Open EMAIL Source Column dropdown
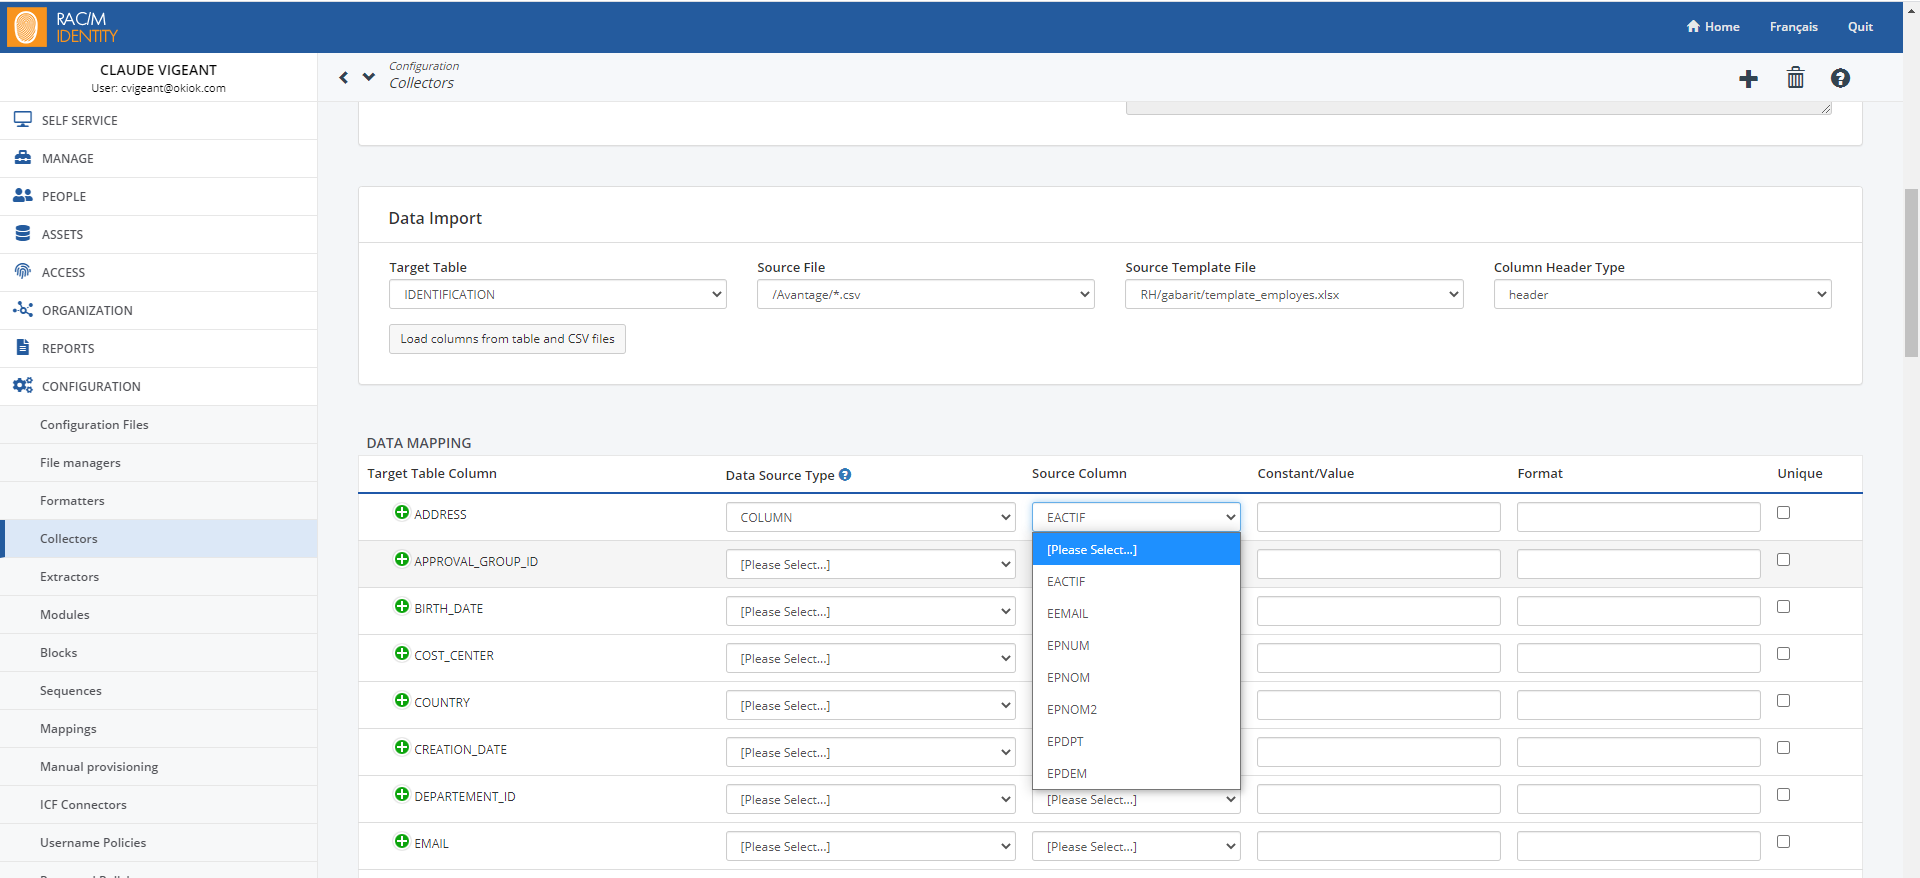The height and width of the screenshot is (878, 1920). coord(1136,846)
